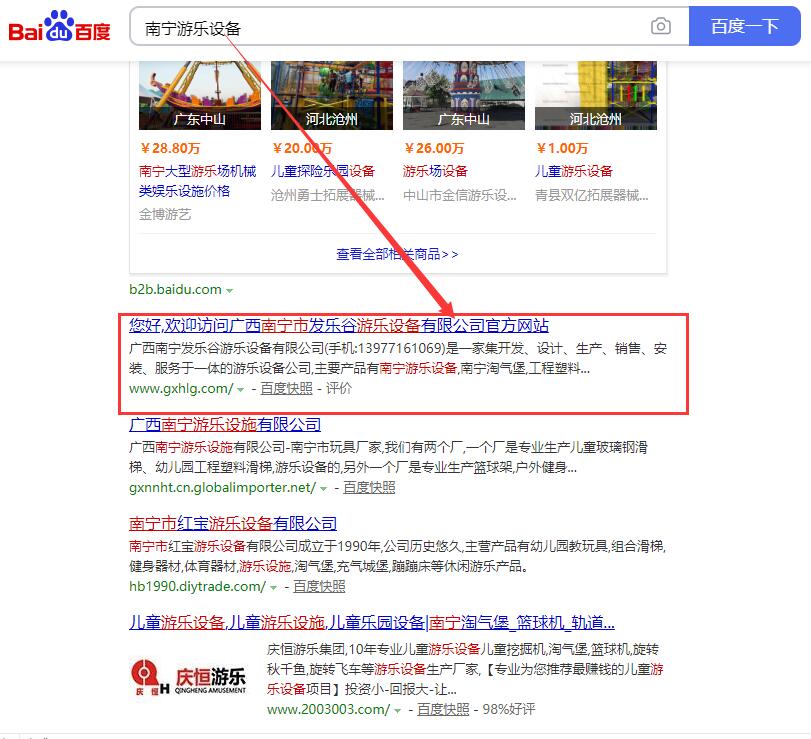This screenshot has height=739, width=811.
Task: Open link 儿童游乐设备 product
Action: coord(573,171)
